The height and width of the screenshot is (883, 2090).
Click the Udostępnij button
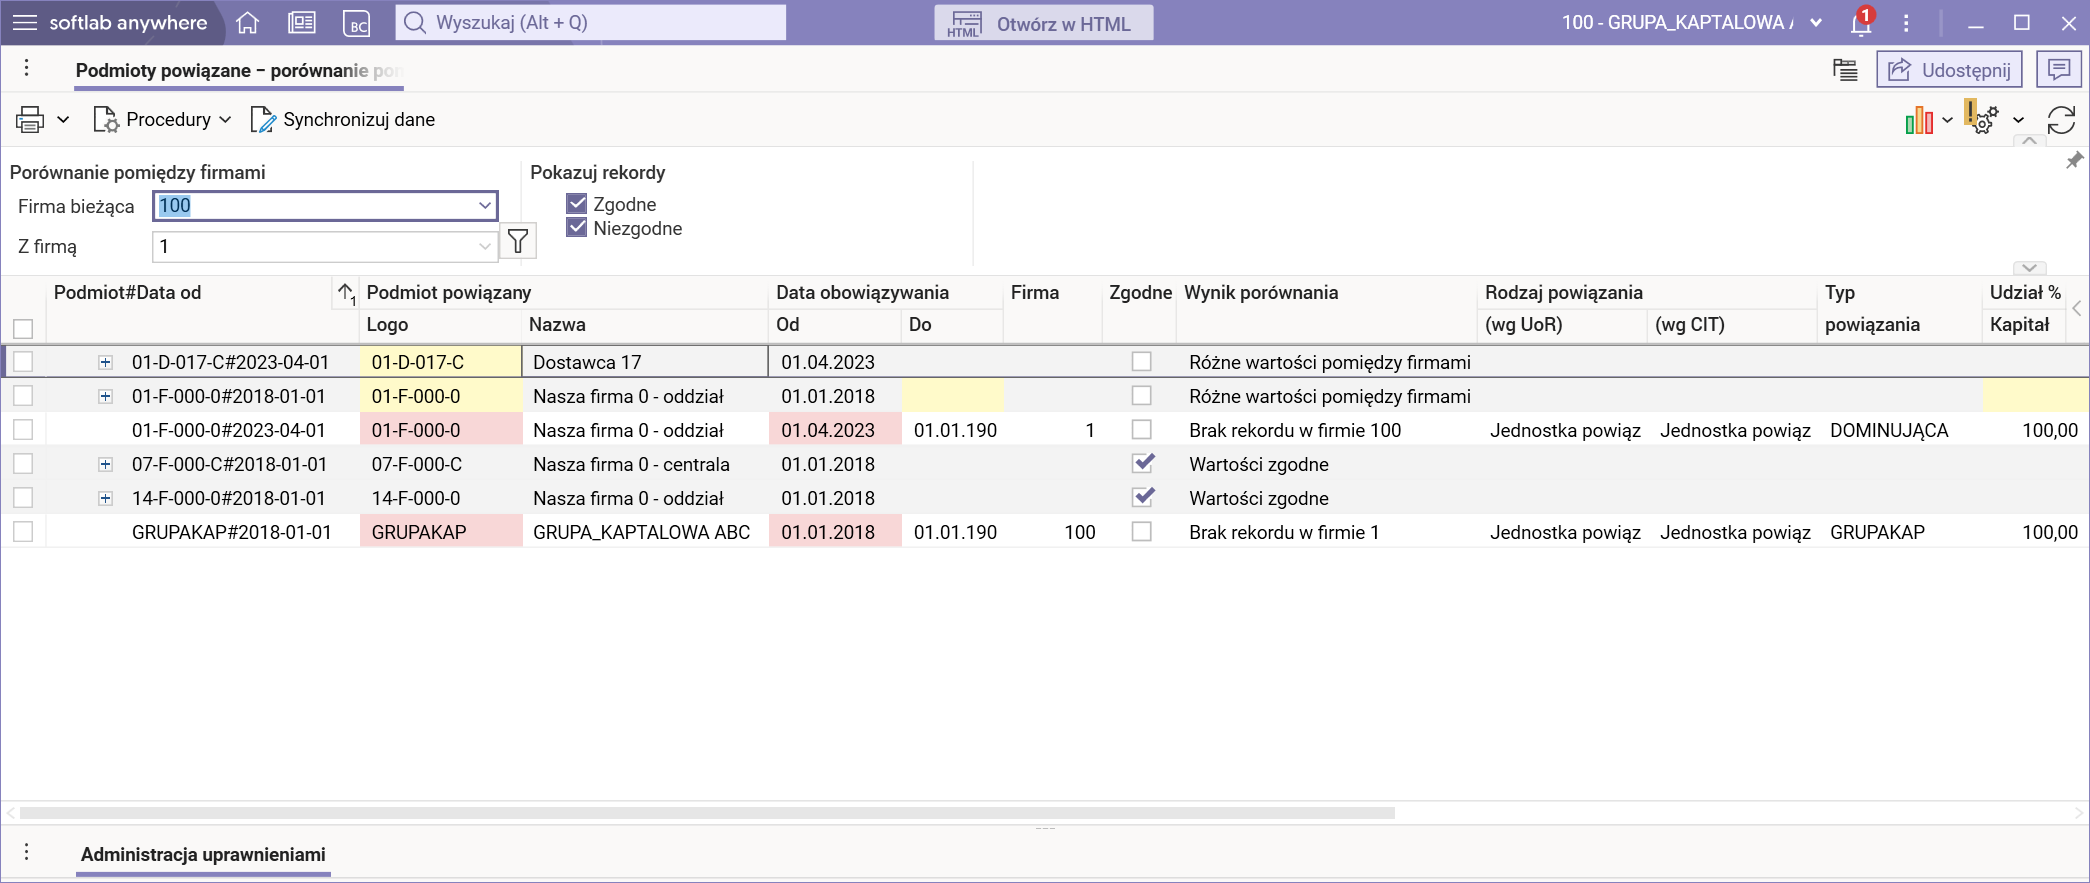[x=1948, y=70]
